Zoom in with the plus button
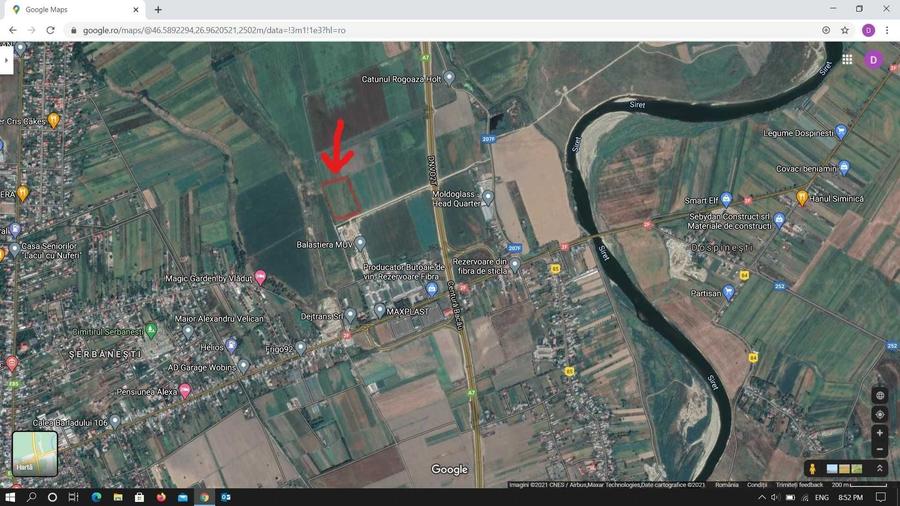Screen dimensions: 900x506 (879, 433)
